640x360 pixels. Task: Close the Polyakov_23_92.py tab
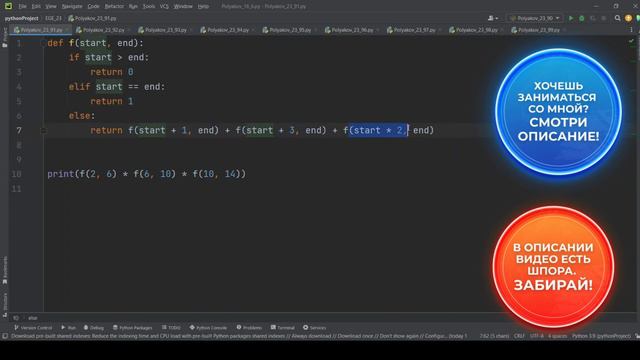point(129,30)
